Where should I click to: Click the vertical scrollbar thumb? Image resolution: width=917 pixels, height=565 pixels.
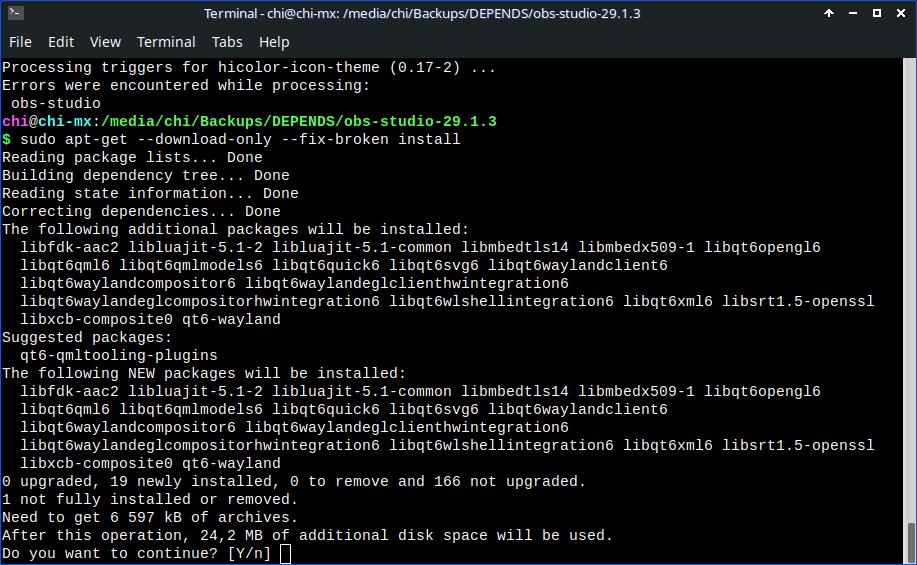[x=910, y=542]
